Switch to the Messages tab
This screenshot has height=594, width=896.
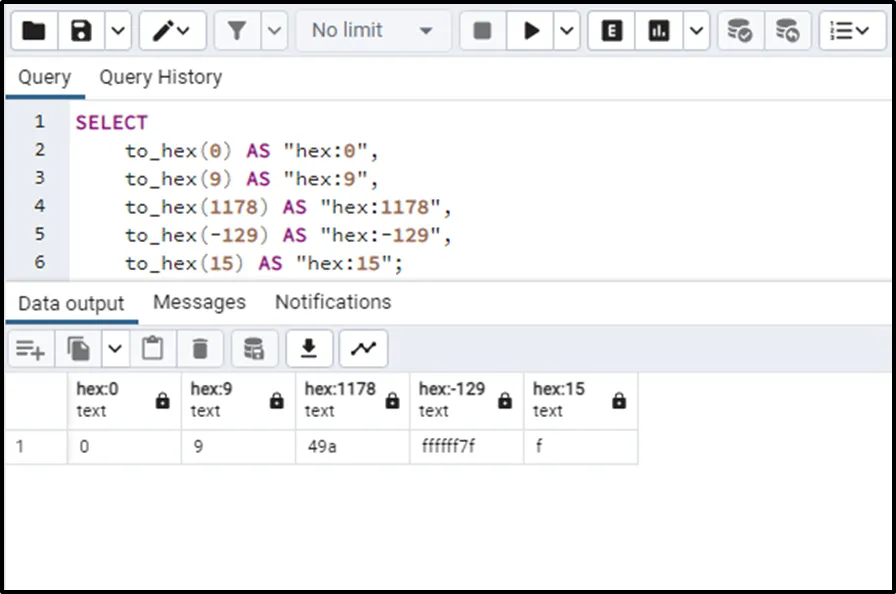pos(199,302)
